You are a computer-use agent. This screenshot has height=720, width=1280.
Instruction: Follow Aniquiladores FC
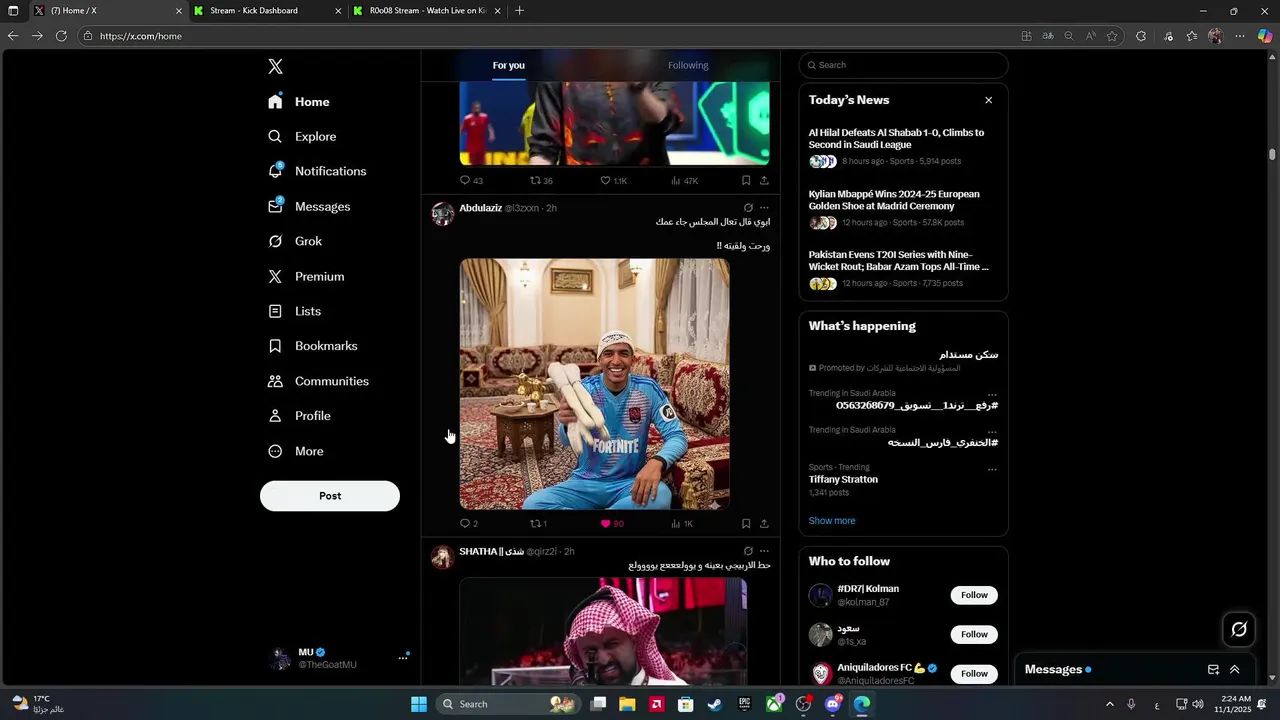click(x=974, y=673)
